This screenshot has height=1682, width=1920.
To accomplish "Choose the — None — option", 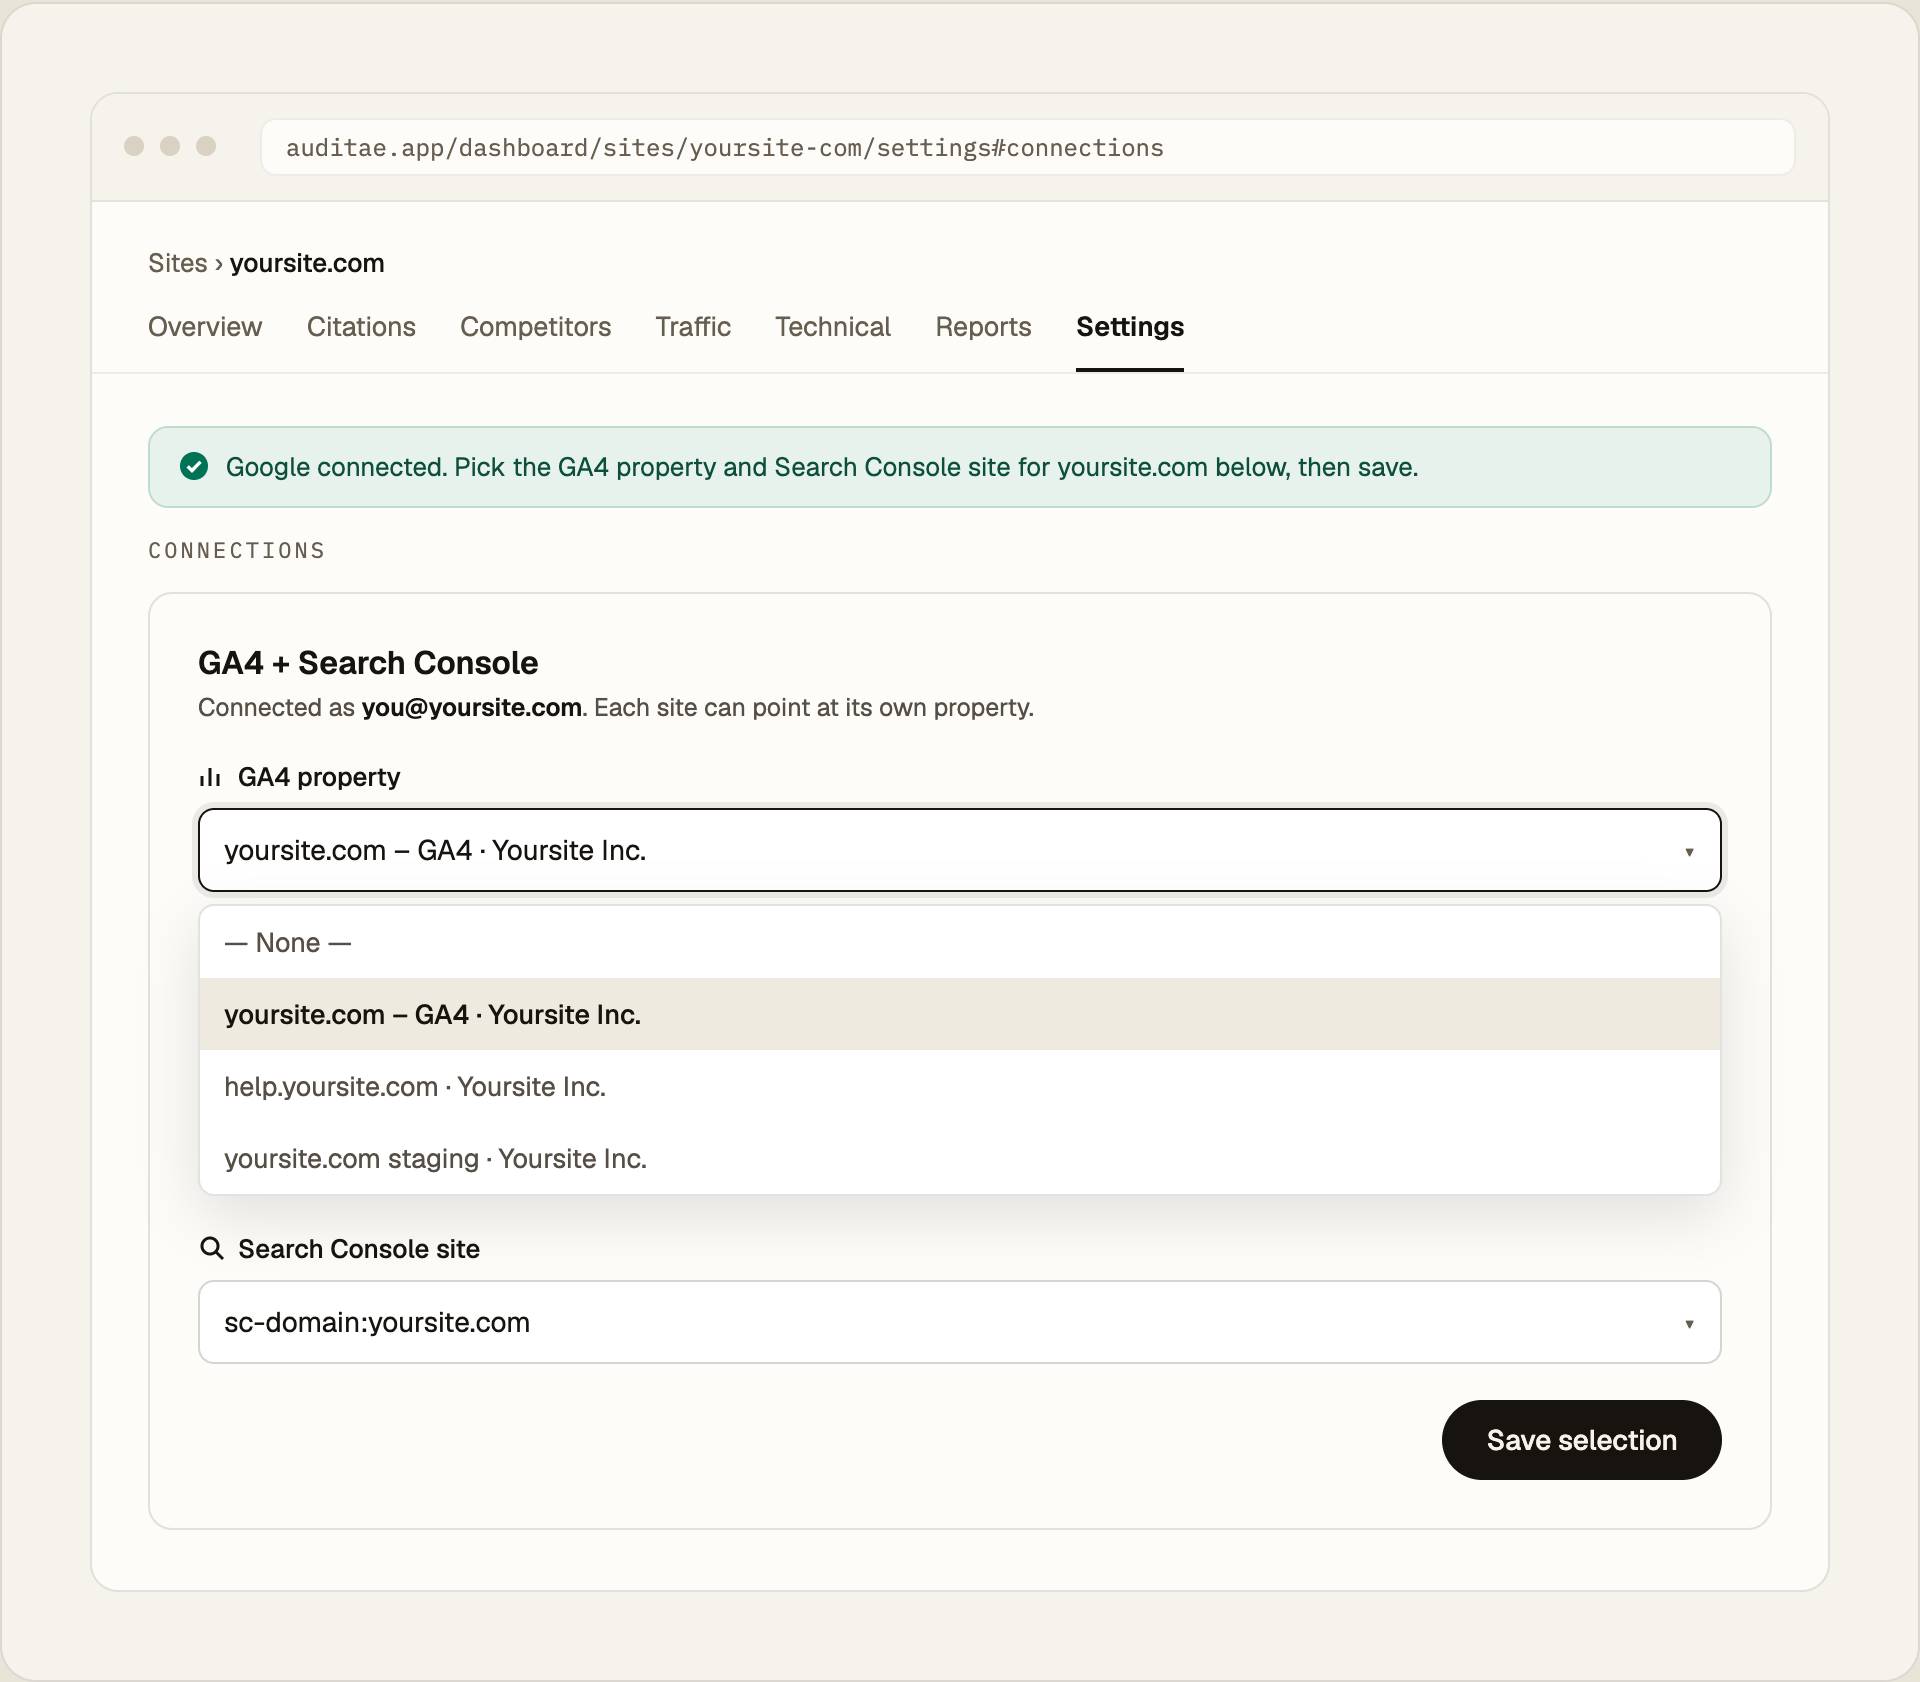I will point(959,942).
